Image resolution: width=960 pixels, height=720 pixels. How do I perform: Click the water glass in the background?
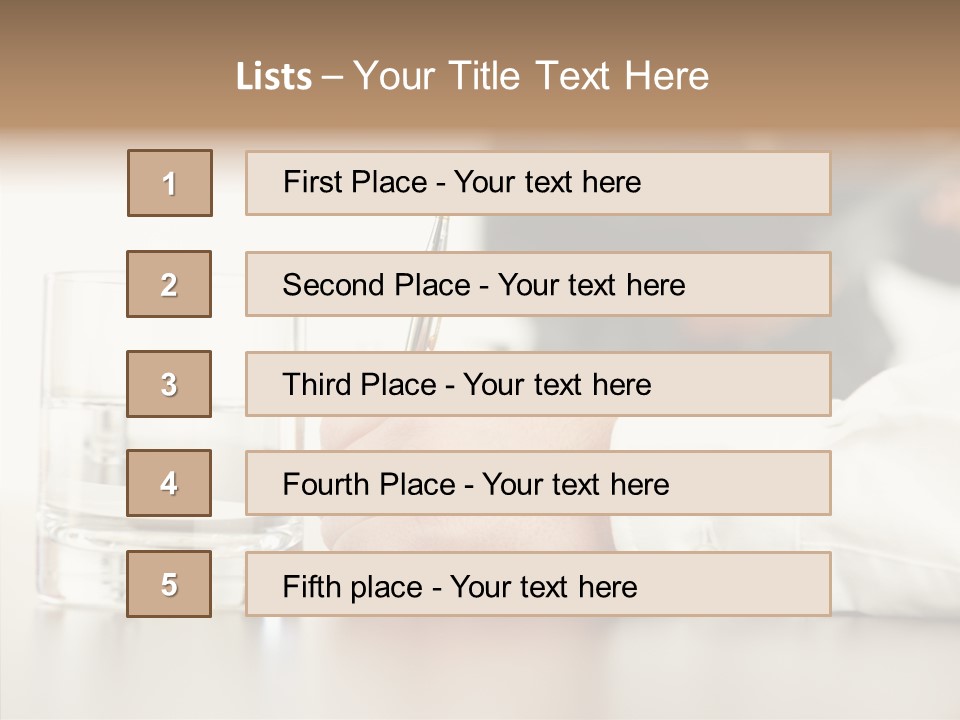[80, 430]
